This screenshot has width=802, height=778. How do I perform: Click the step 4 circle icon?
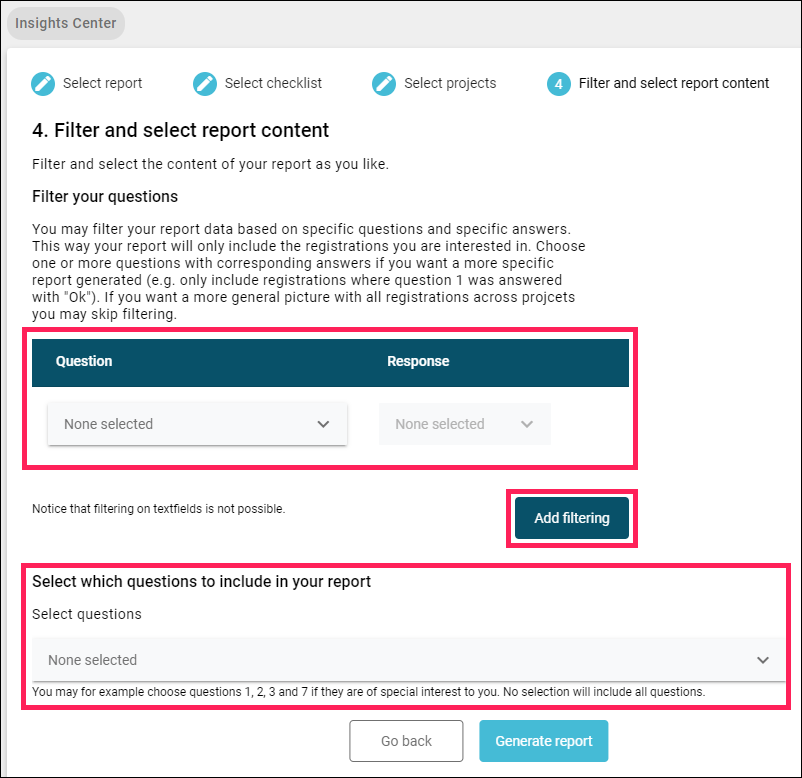click(559, 83)
